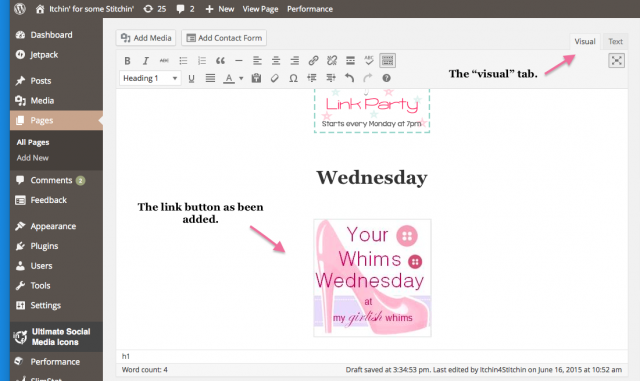Click the remove link icon

pyautogui.click(x=332, y=61)
